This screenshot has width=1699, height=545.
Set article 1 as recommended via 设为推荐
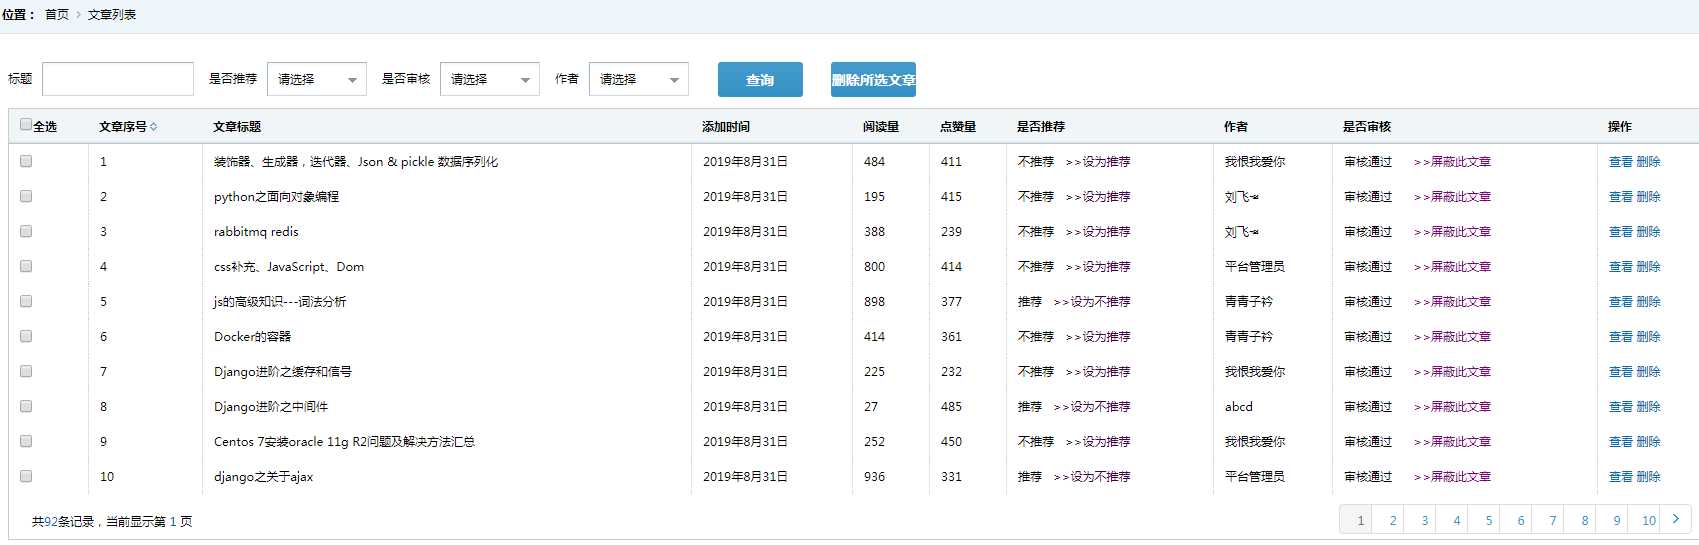point(1098,162)
